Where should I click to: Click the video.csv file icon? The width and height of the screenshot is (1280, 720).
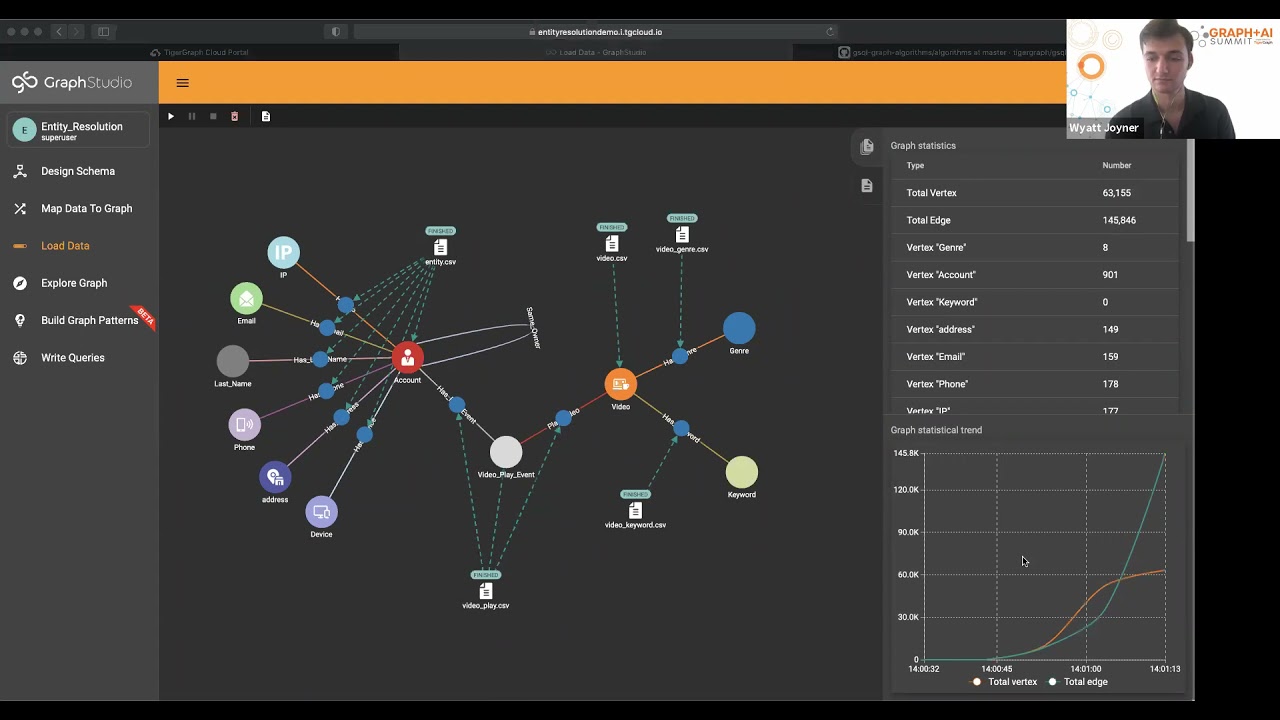click(x=612, y=243)
